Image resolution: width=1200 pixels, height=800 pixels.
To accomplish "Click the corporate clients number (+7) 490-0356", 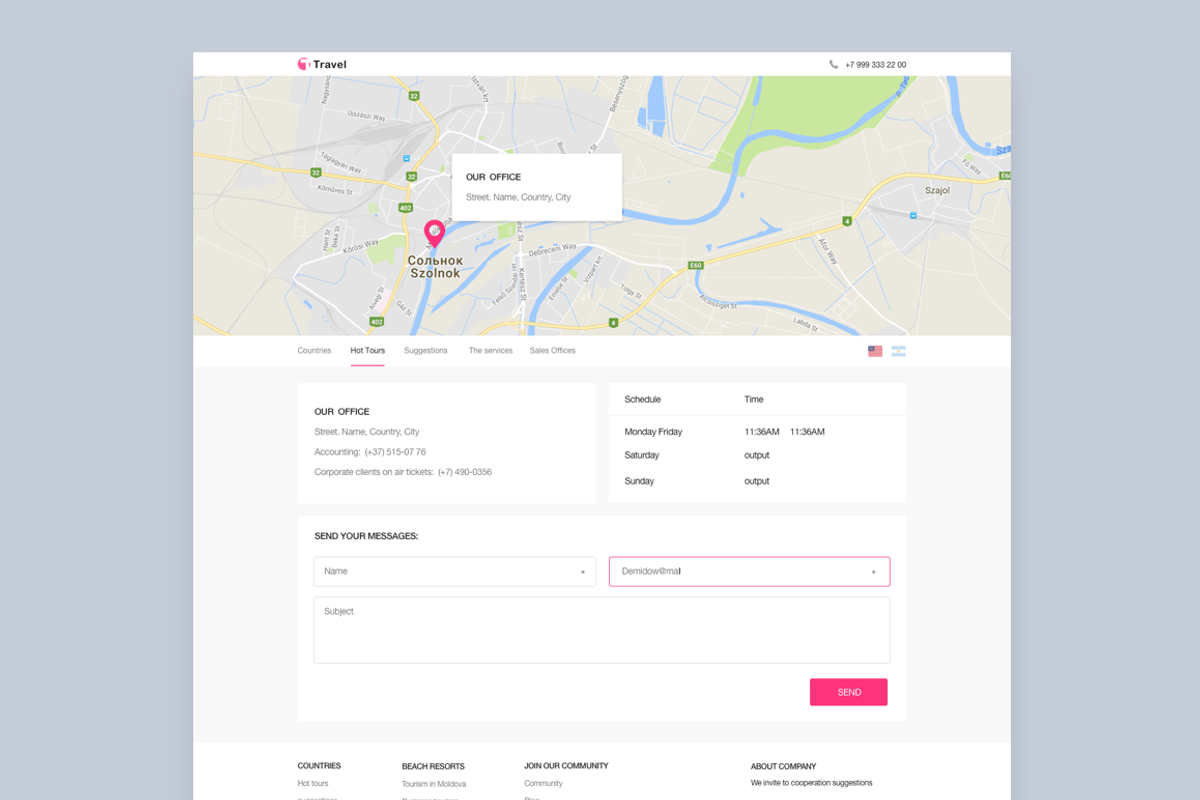I will [465, 472].
